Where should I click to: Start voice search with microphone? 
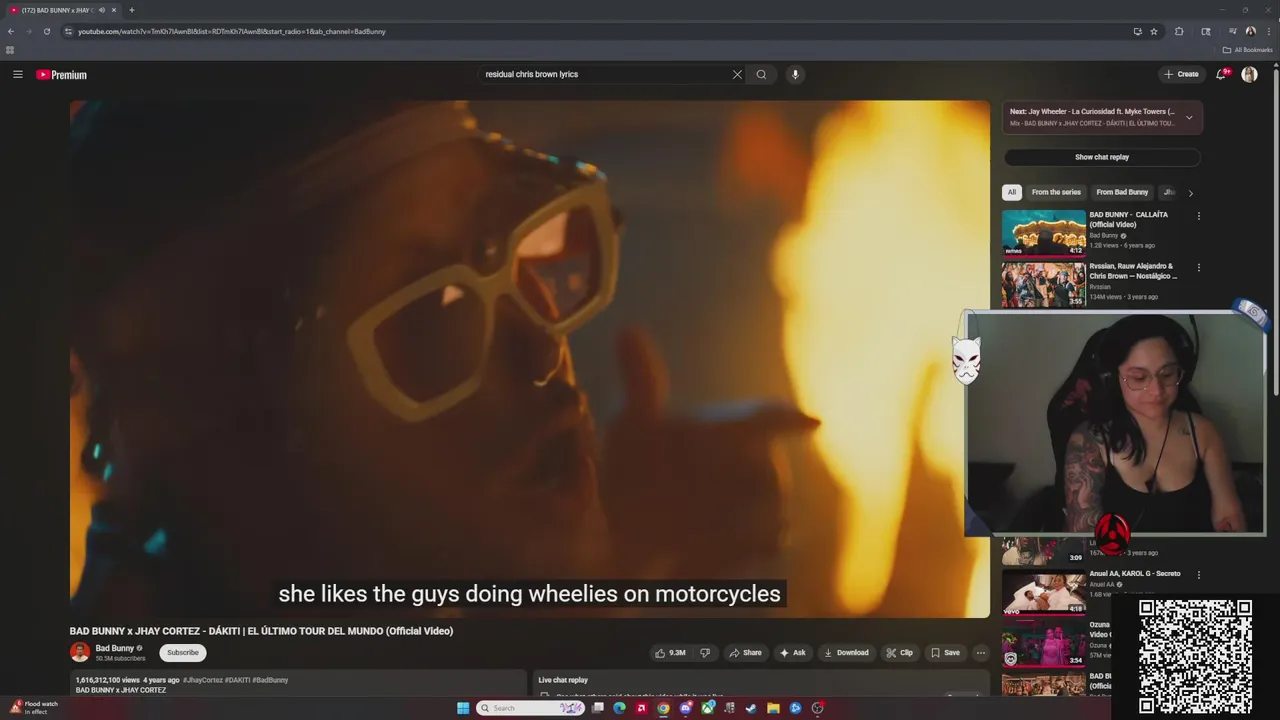click(x=795, y=74)
